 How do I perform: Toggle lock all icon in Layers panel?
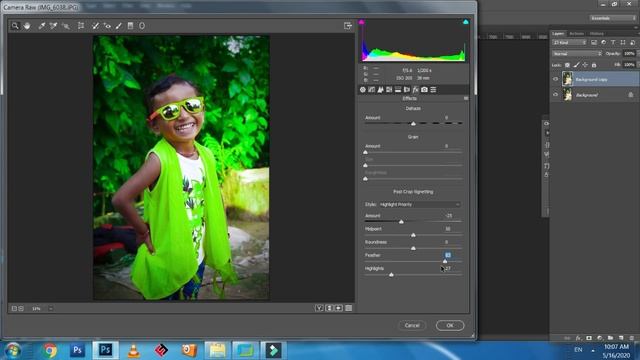coord(594,65)
